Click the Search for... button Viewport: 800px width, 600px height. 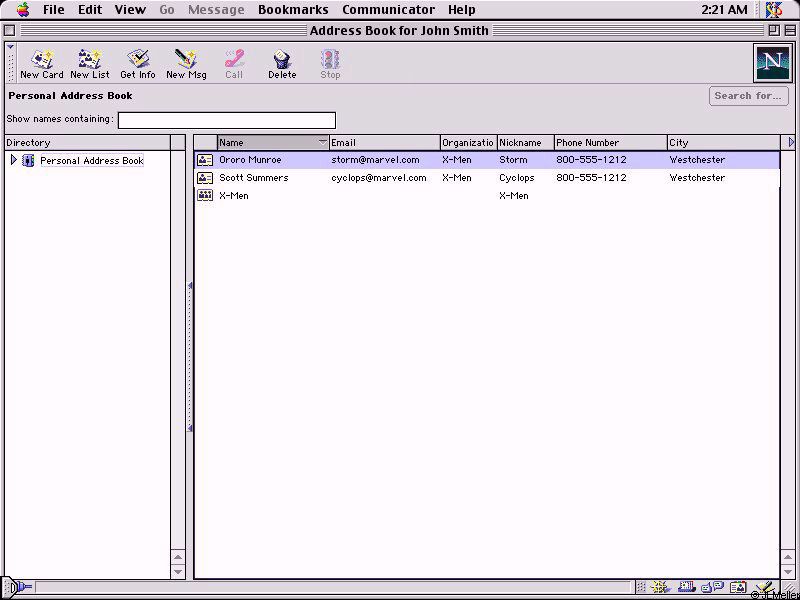(x=748, y=96)
